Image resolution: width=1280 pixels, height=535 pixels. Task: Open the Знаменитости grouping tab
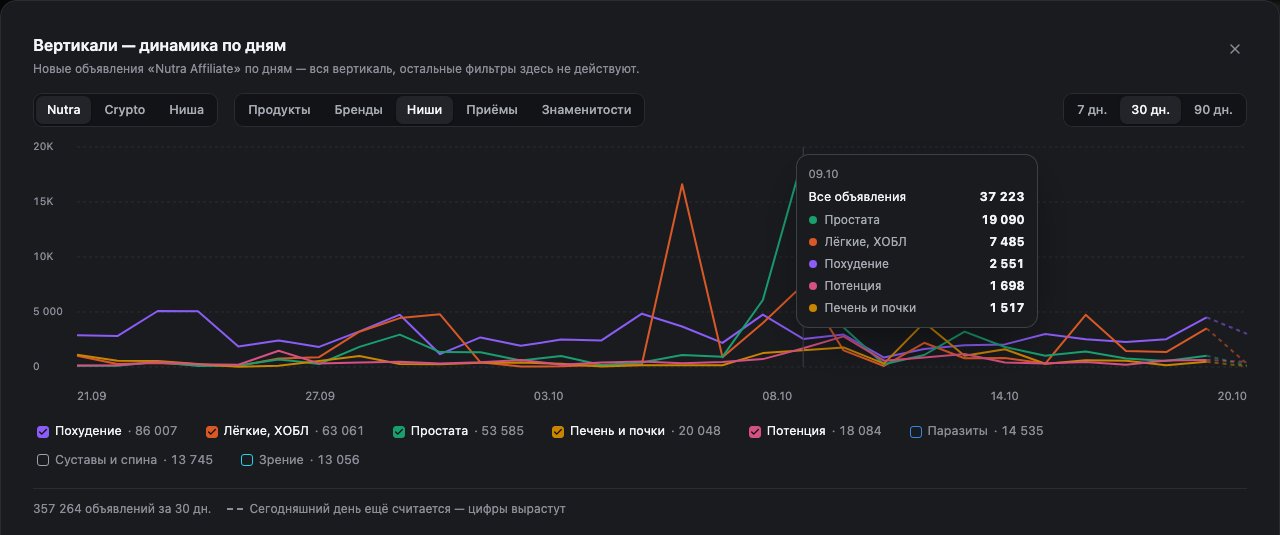586,110
